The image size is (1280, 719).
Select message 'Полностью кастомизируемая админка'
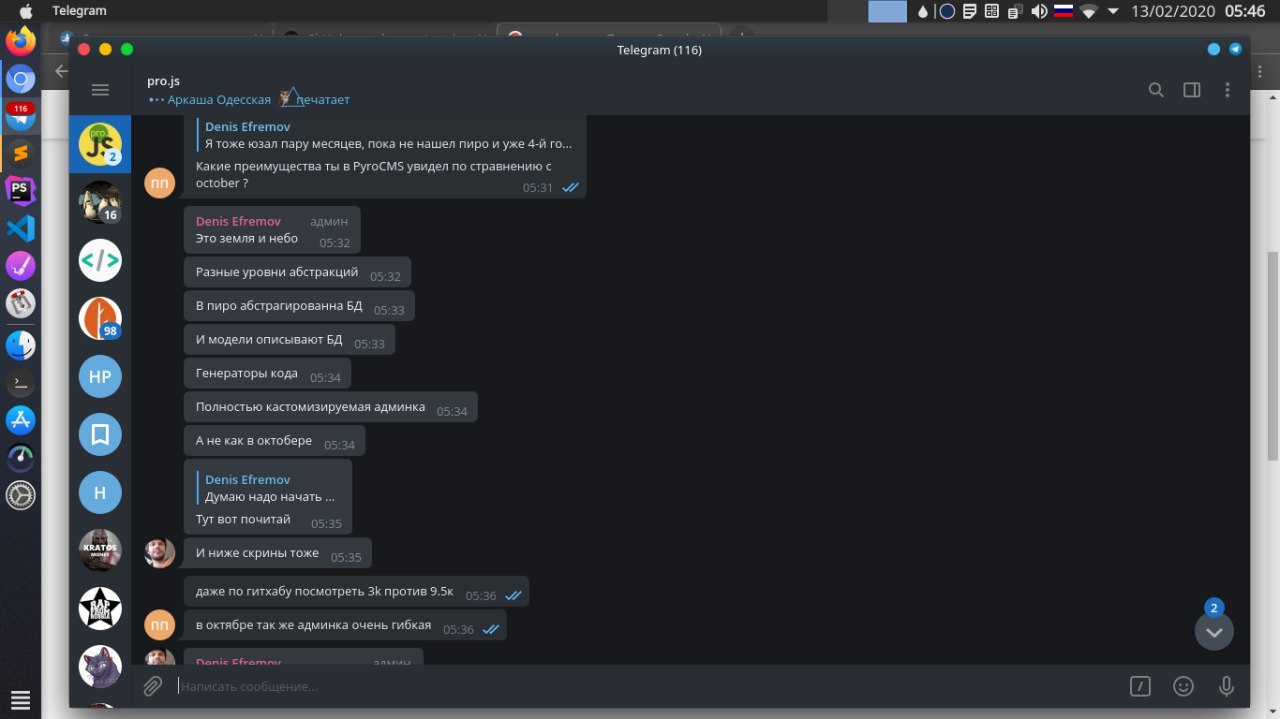click(x=330, y=408)
